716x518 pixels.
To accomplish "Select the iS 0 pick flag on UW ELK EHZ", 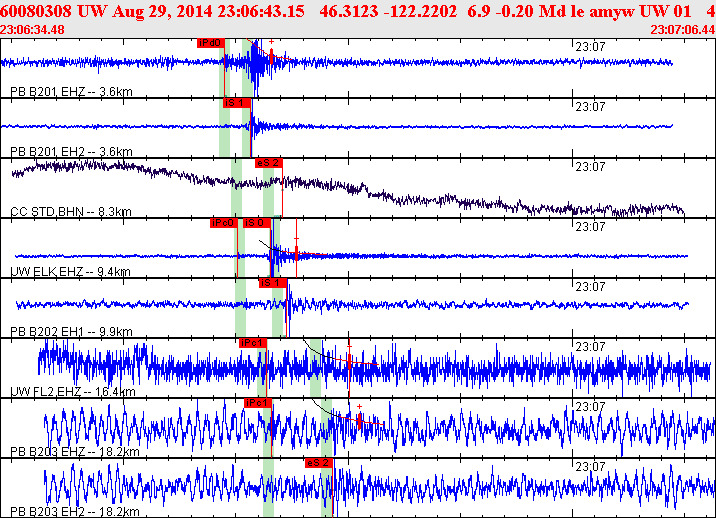I will click(258, 223).
